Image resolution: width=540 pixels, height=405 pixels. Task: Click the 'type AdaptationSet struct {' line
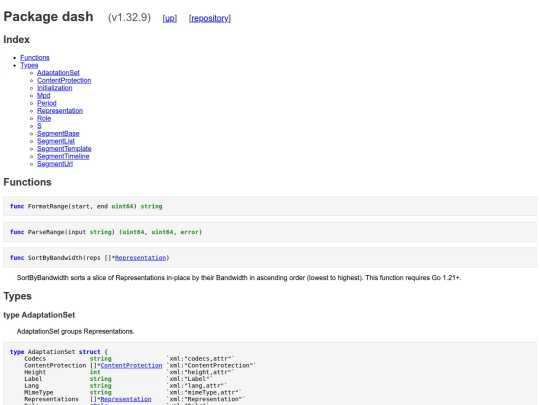(x=59, y=352)
